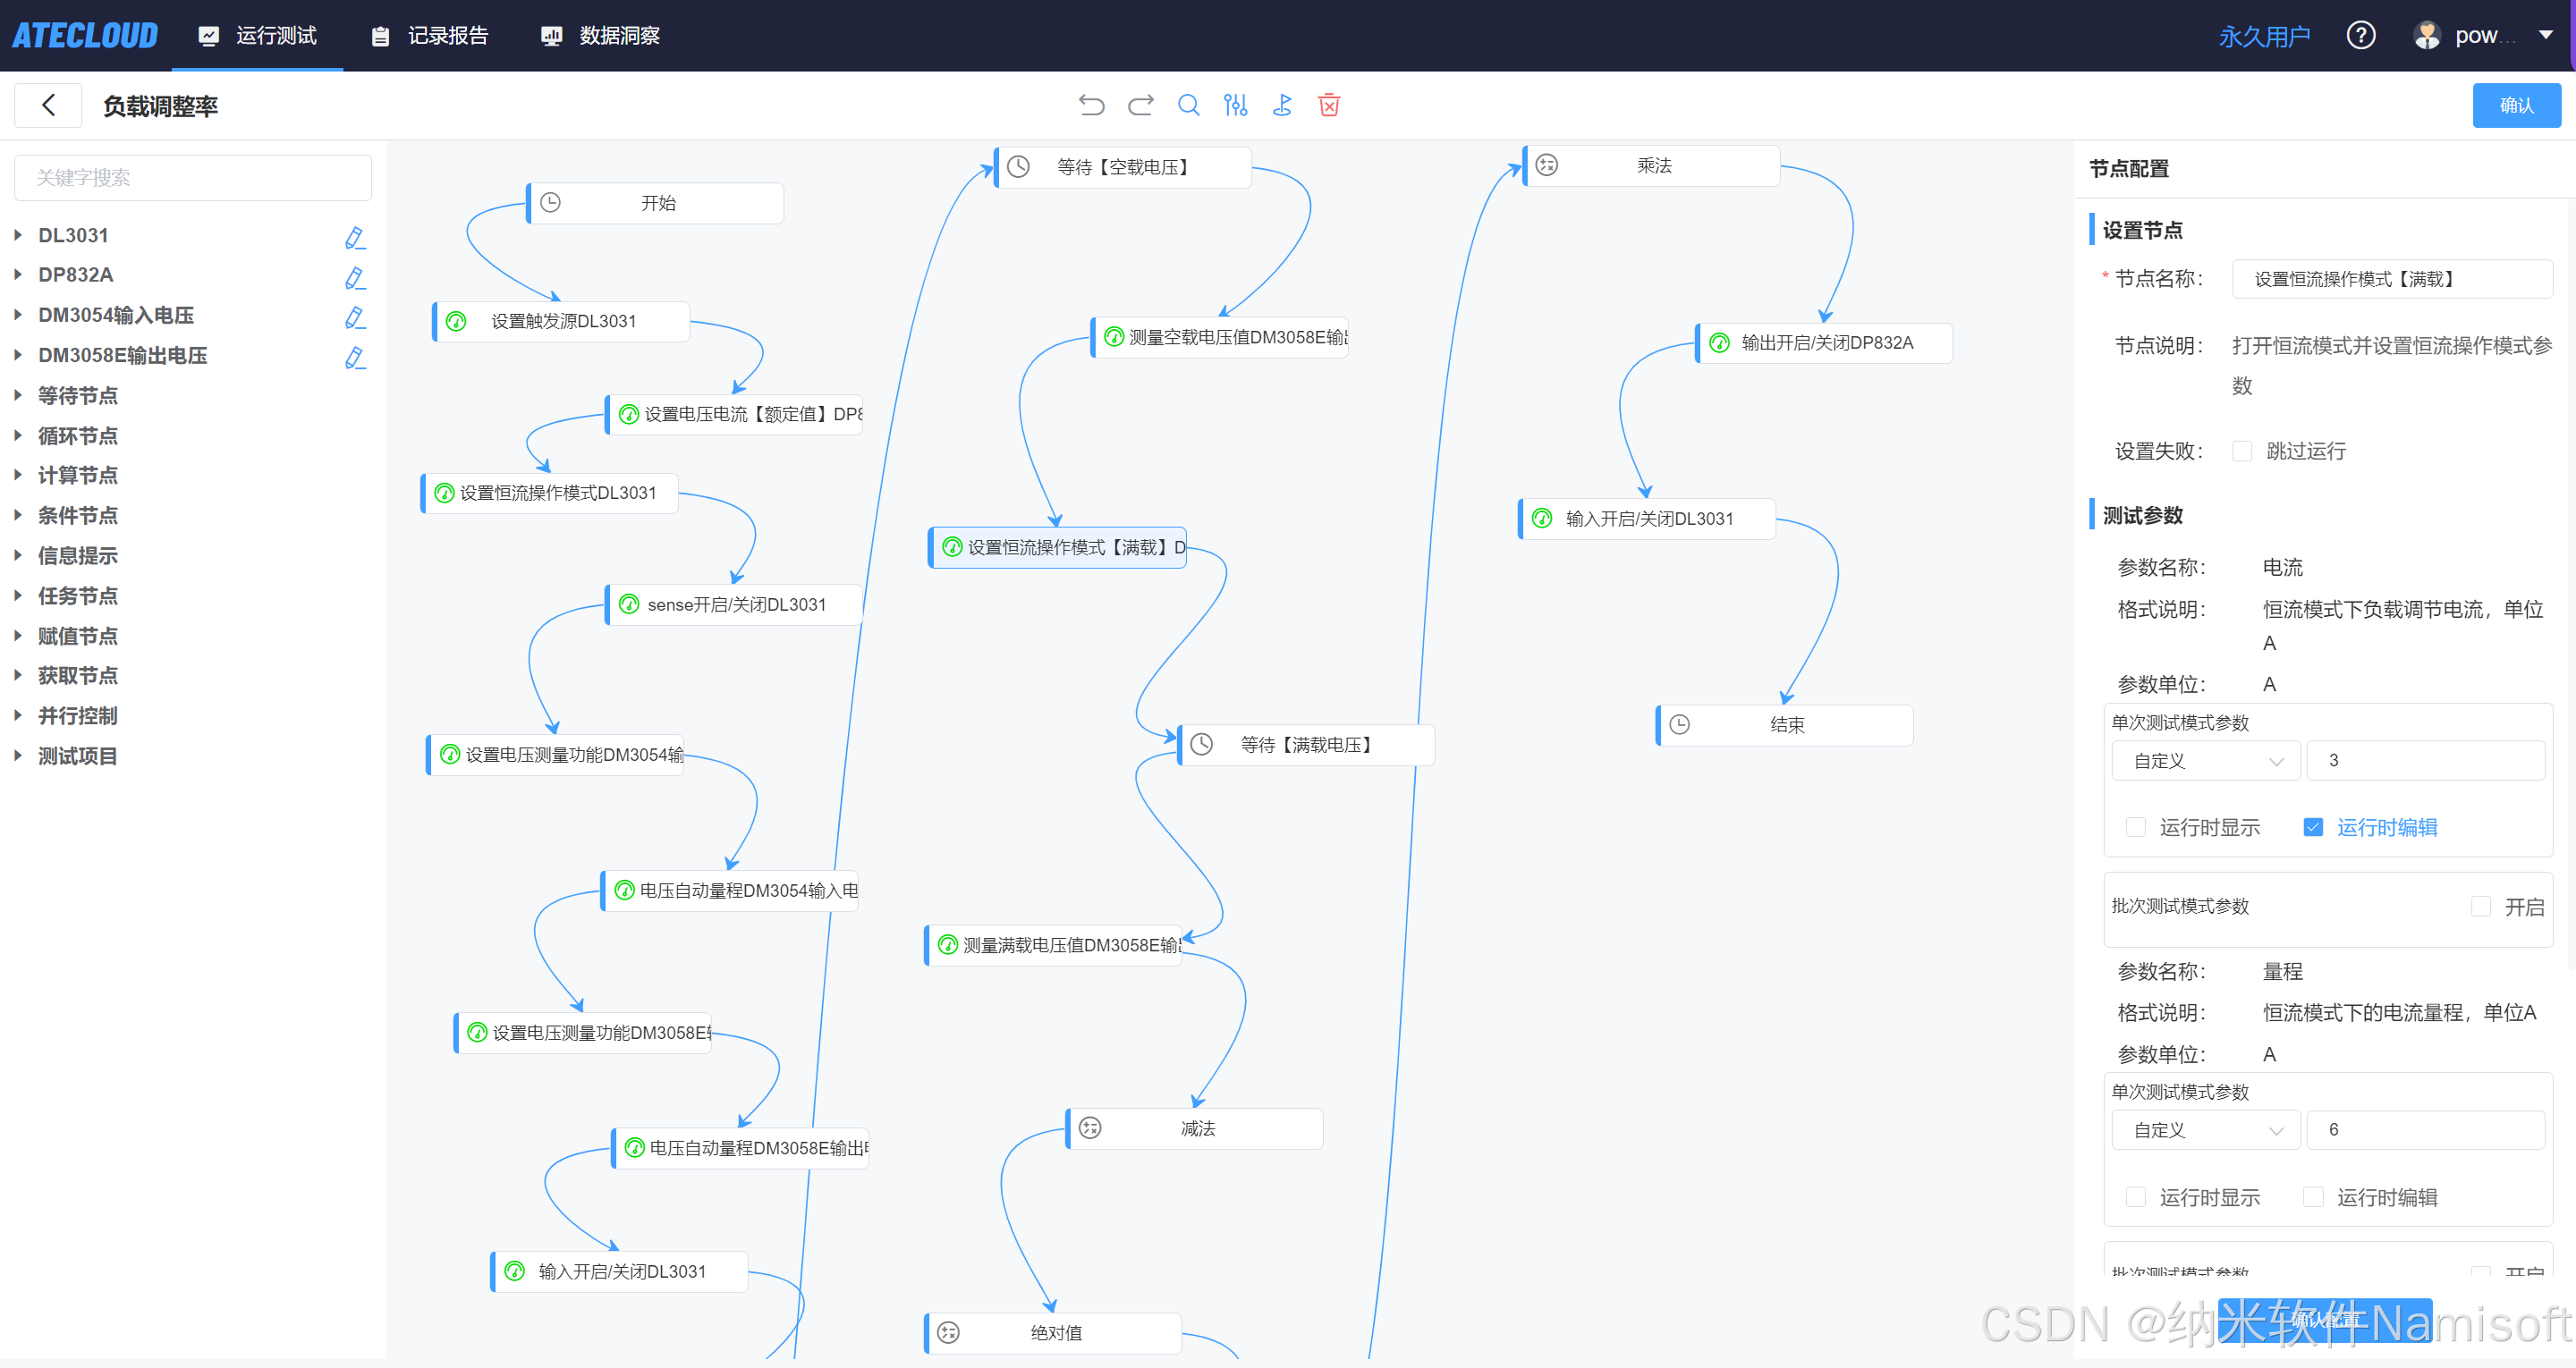Enable the 跳过运行 checkbox

(x=2242, y=451)
